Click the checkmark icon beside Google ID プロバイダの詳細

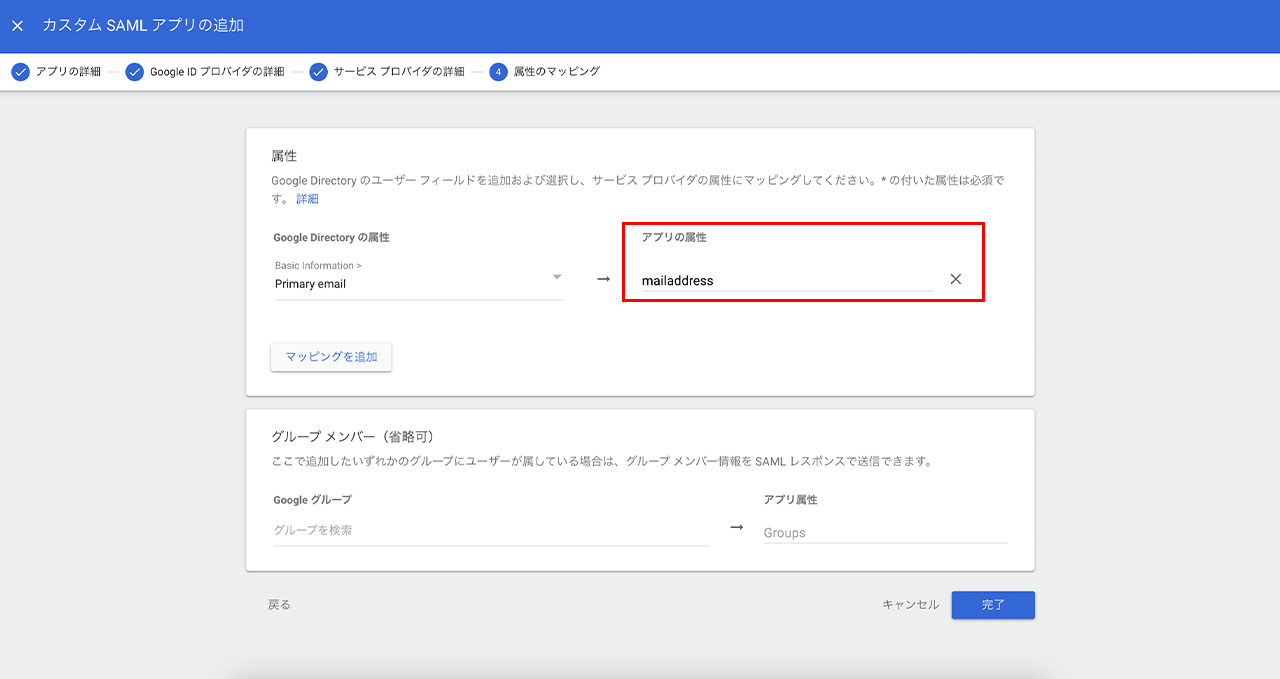(134, 72)
